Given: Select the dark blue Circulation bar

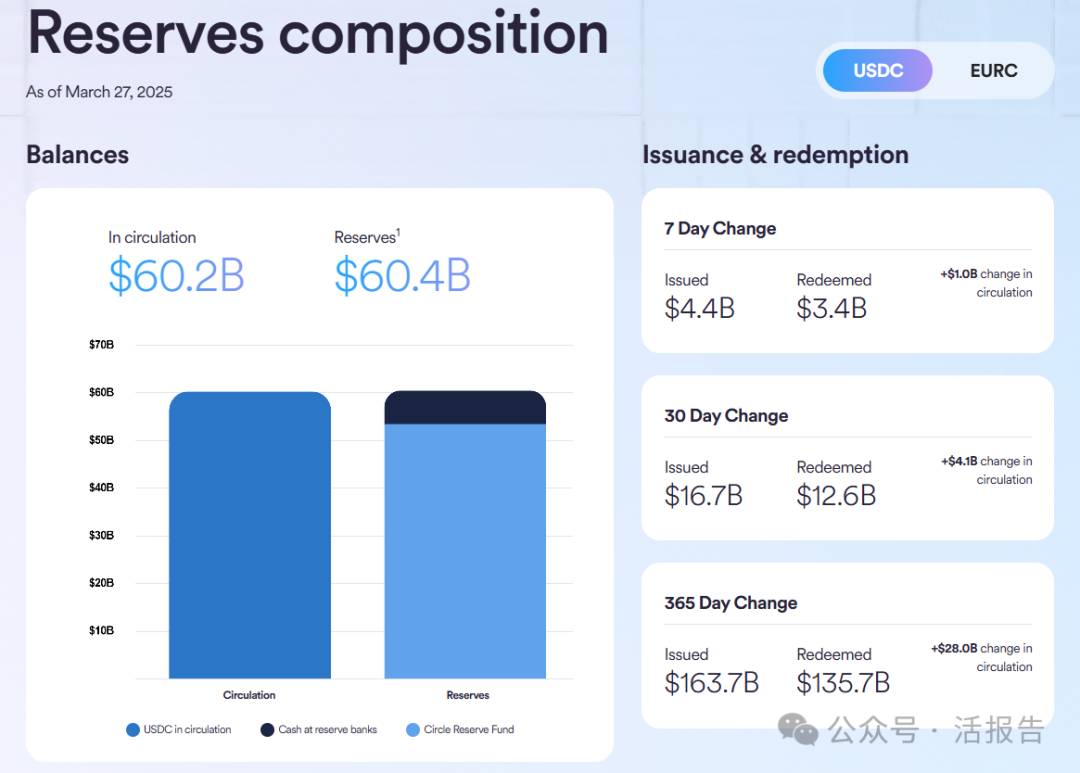Looking at the screenshot, I should (x=250, y=535).
